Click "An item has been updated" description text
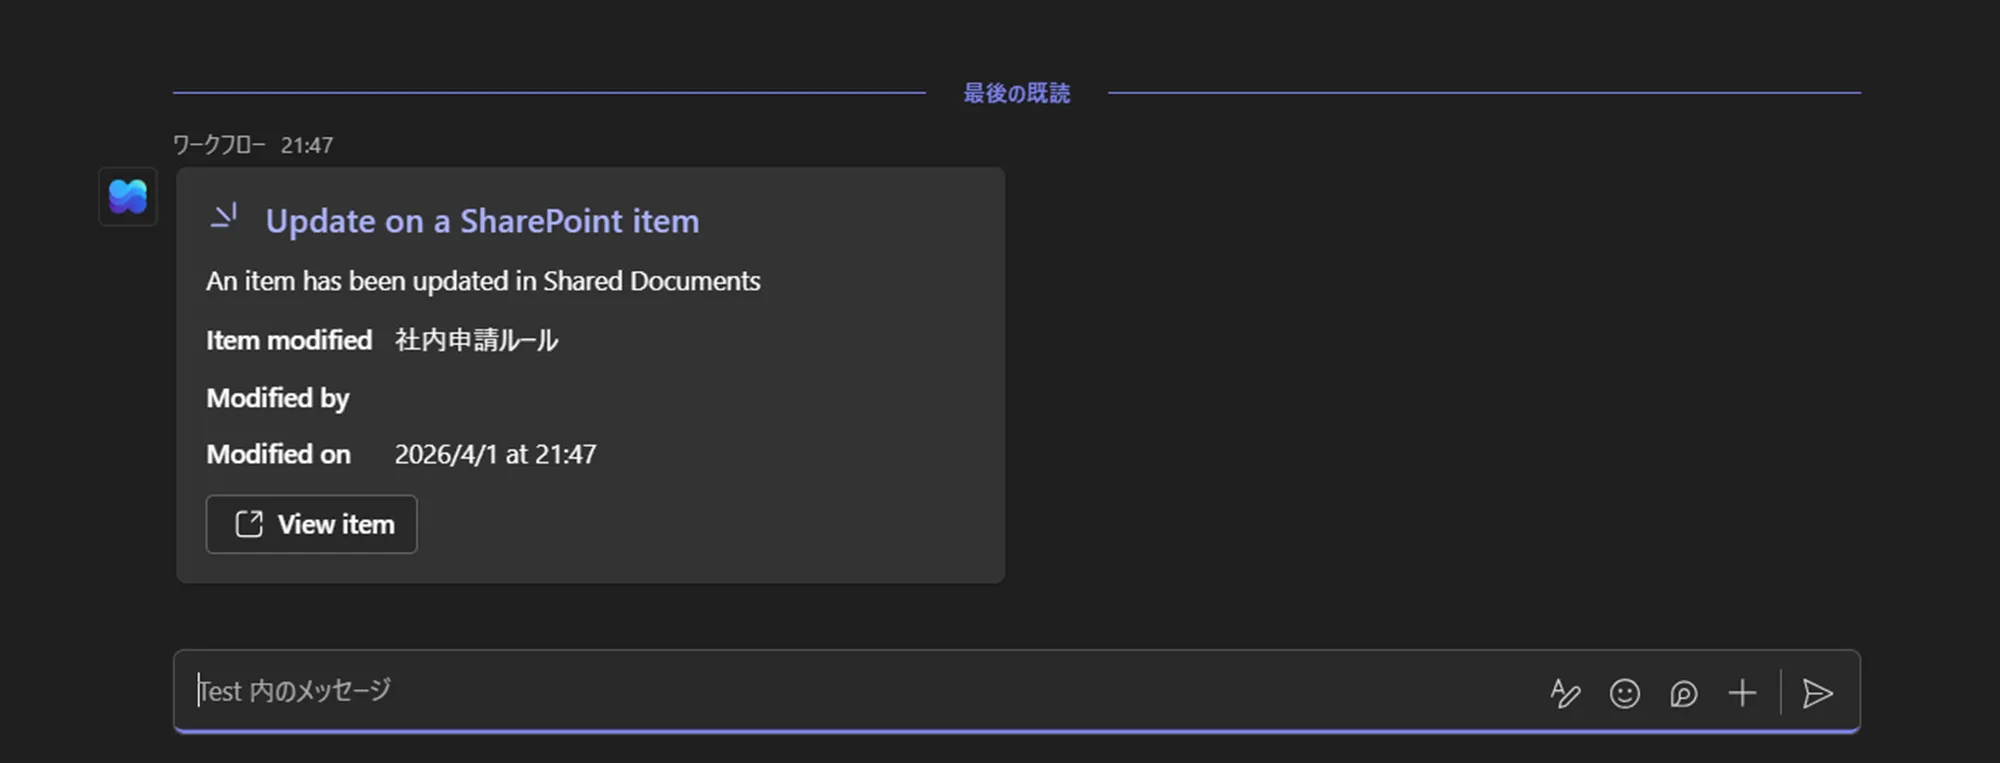The image size is (2000, 763). 483,281
